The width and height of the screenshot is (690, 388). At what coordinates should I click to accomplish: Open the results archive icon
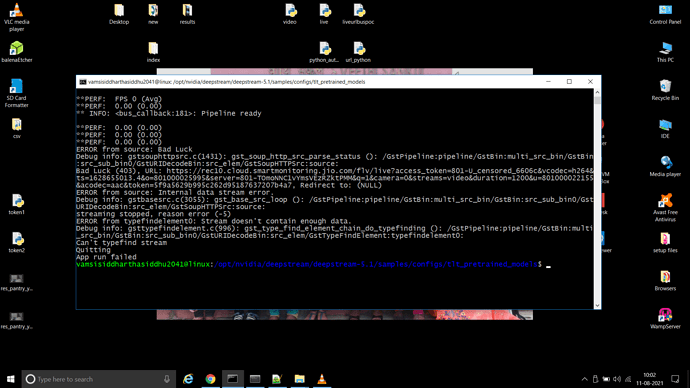click(187, 14)
